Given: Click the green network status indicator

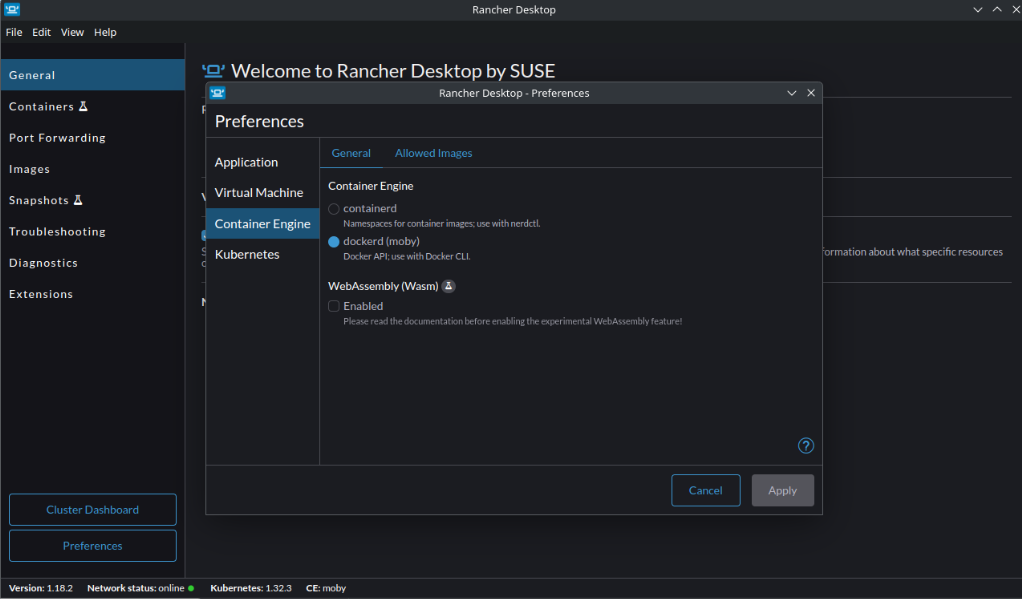Looking at the screenshot, I should pyautogui.click(x=191, y=588).
